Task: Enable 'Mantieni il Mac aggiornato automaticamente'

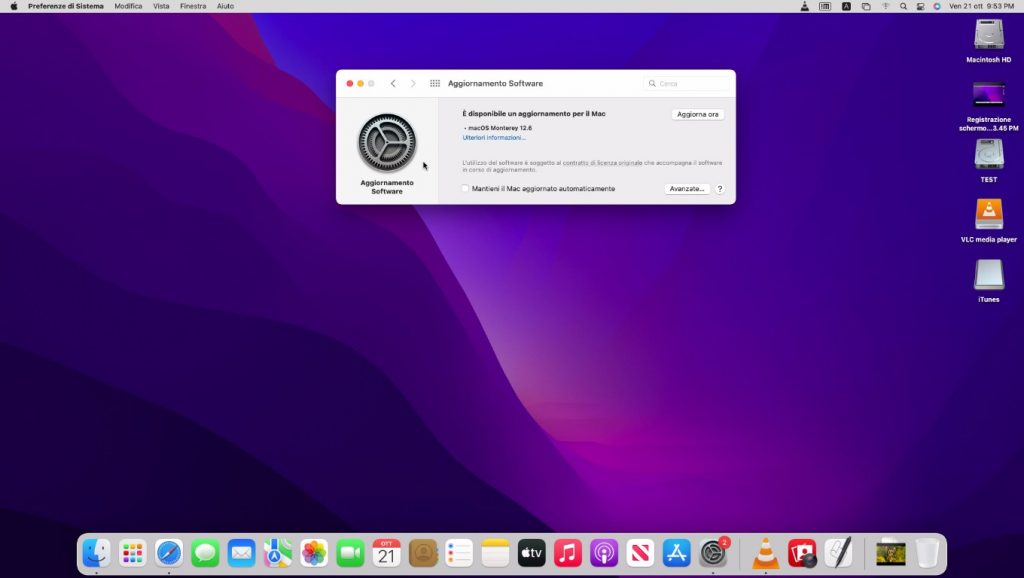Action: 465,189
